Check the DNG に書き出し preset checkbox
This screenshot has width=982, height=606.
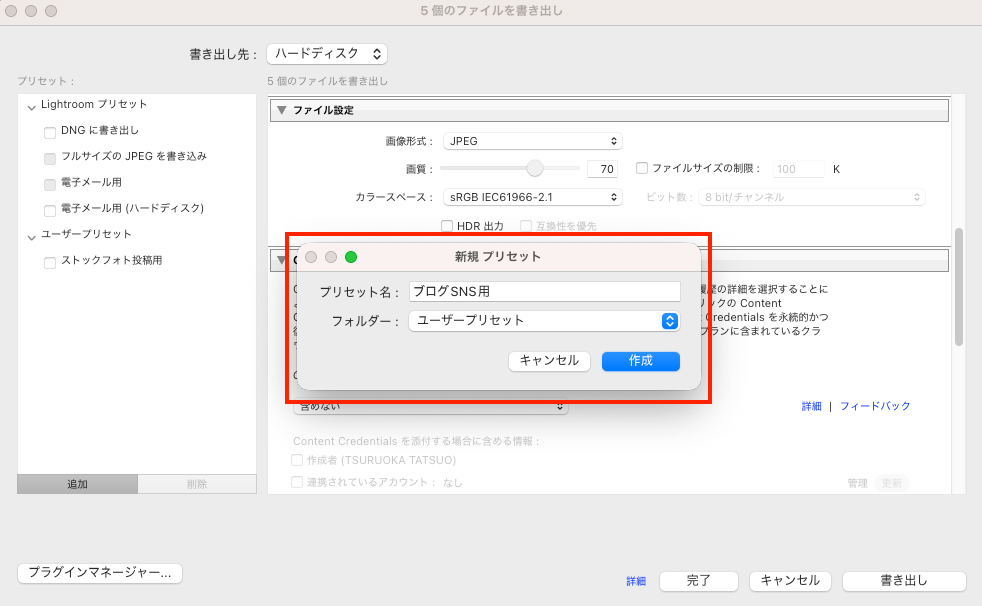click(49, 130)
